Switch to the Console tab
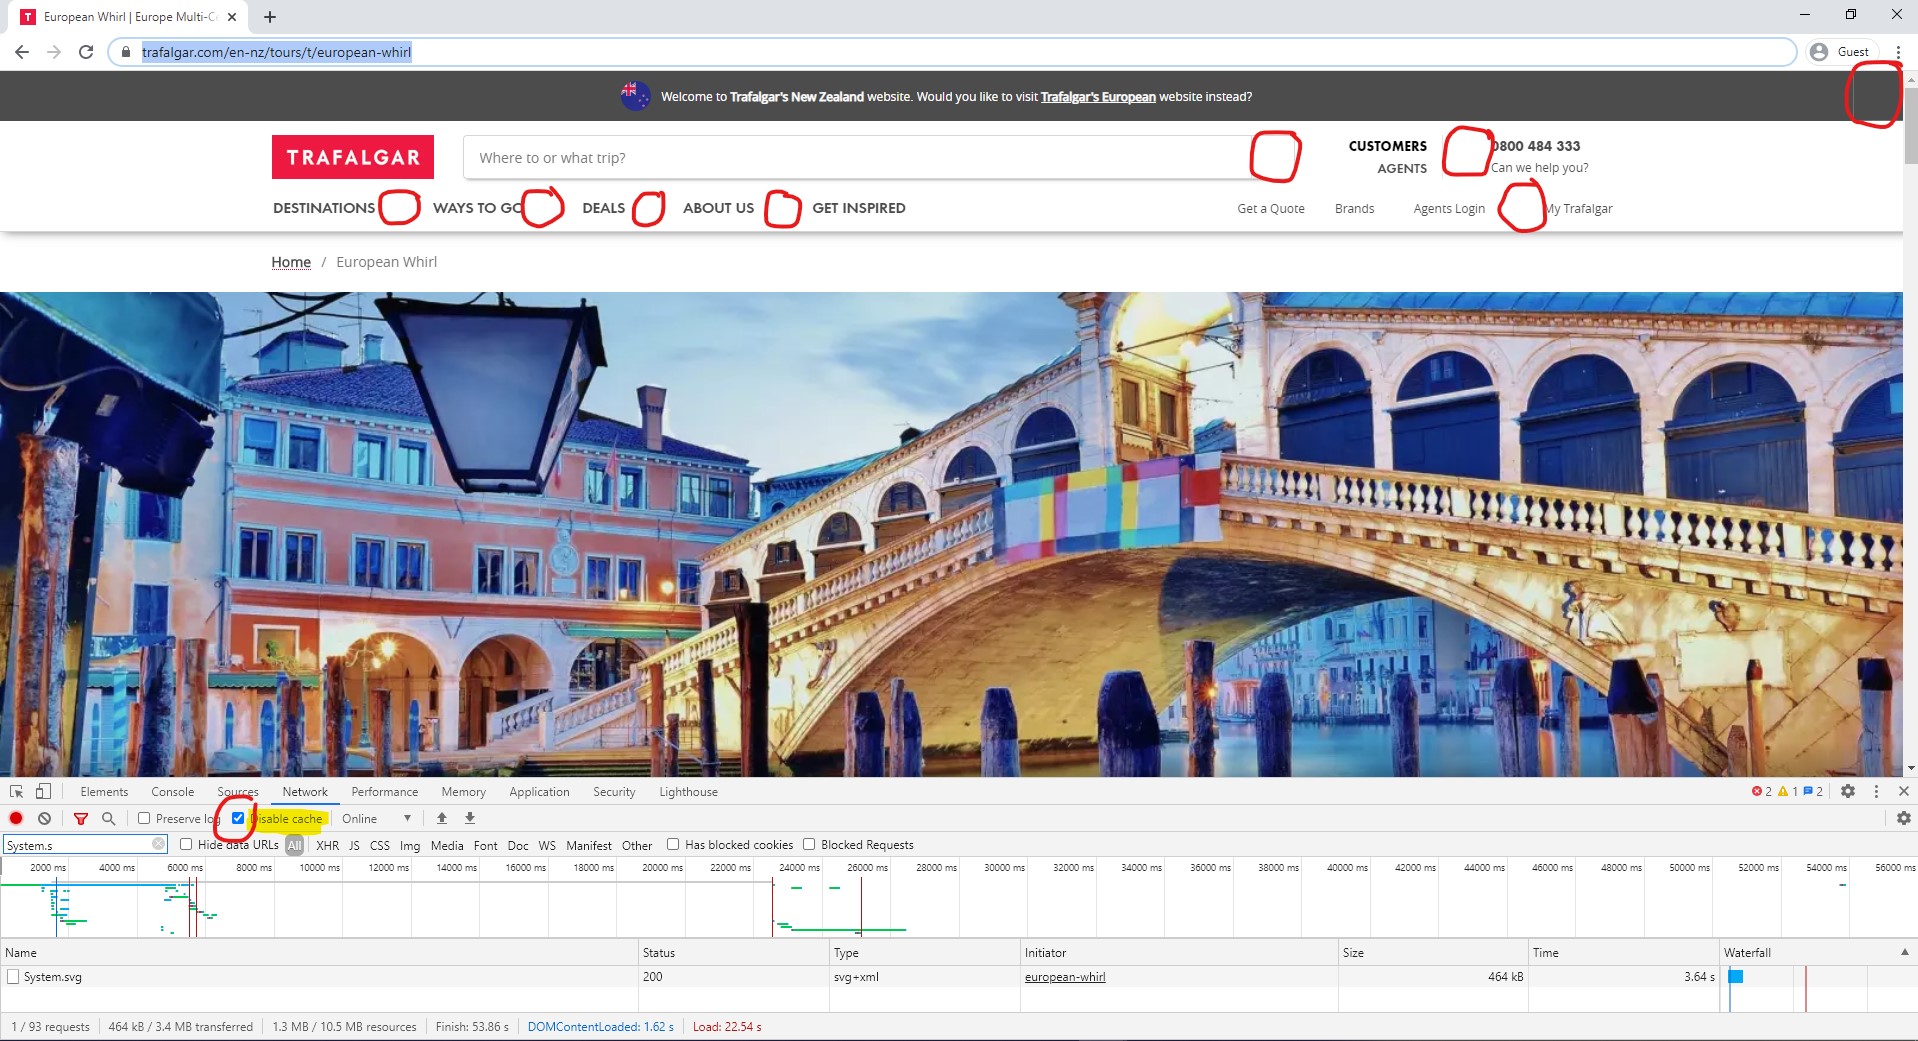Viewport: 1918px width, 1041px height. tap(172, 792)
